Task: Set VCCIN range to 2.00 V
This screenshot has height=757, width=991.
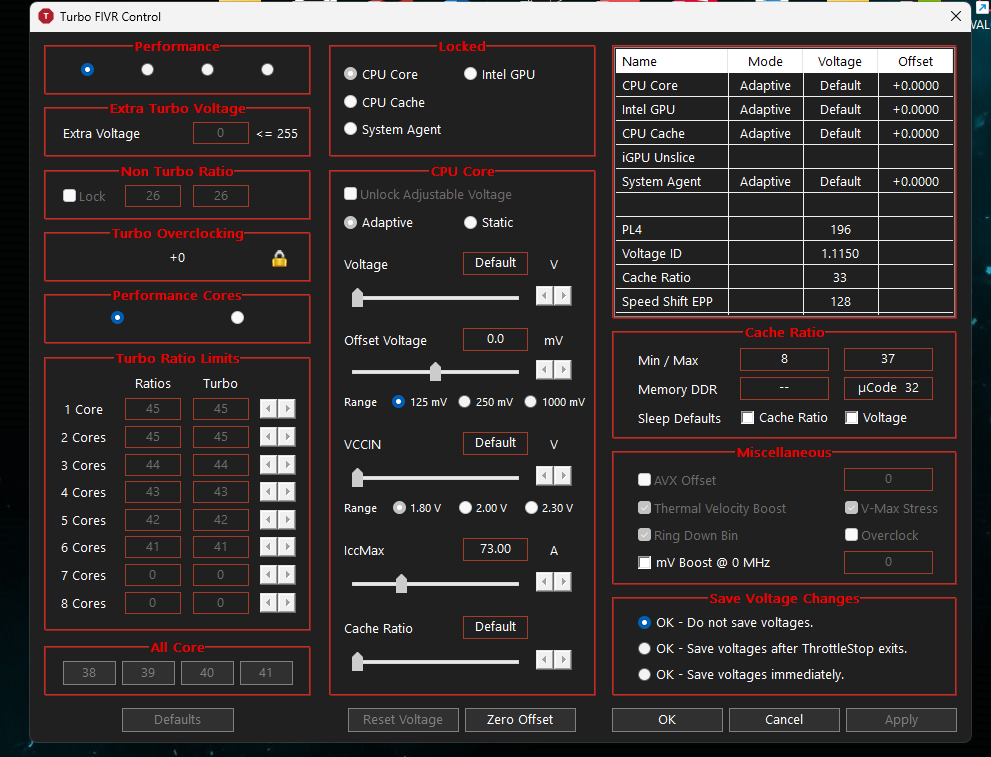Action: [x=465, y=508]
